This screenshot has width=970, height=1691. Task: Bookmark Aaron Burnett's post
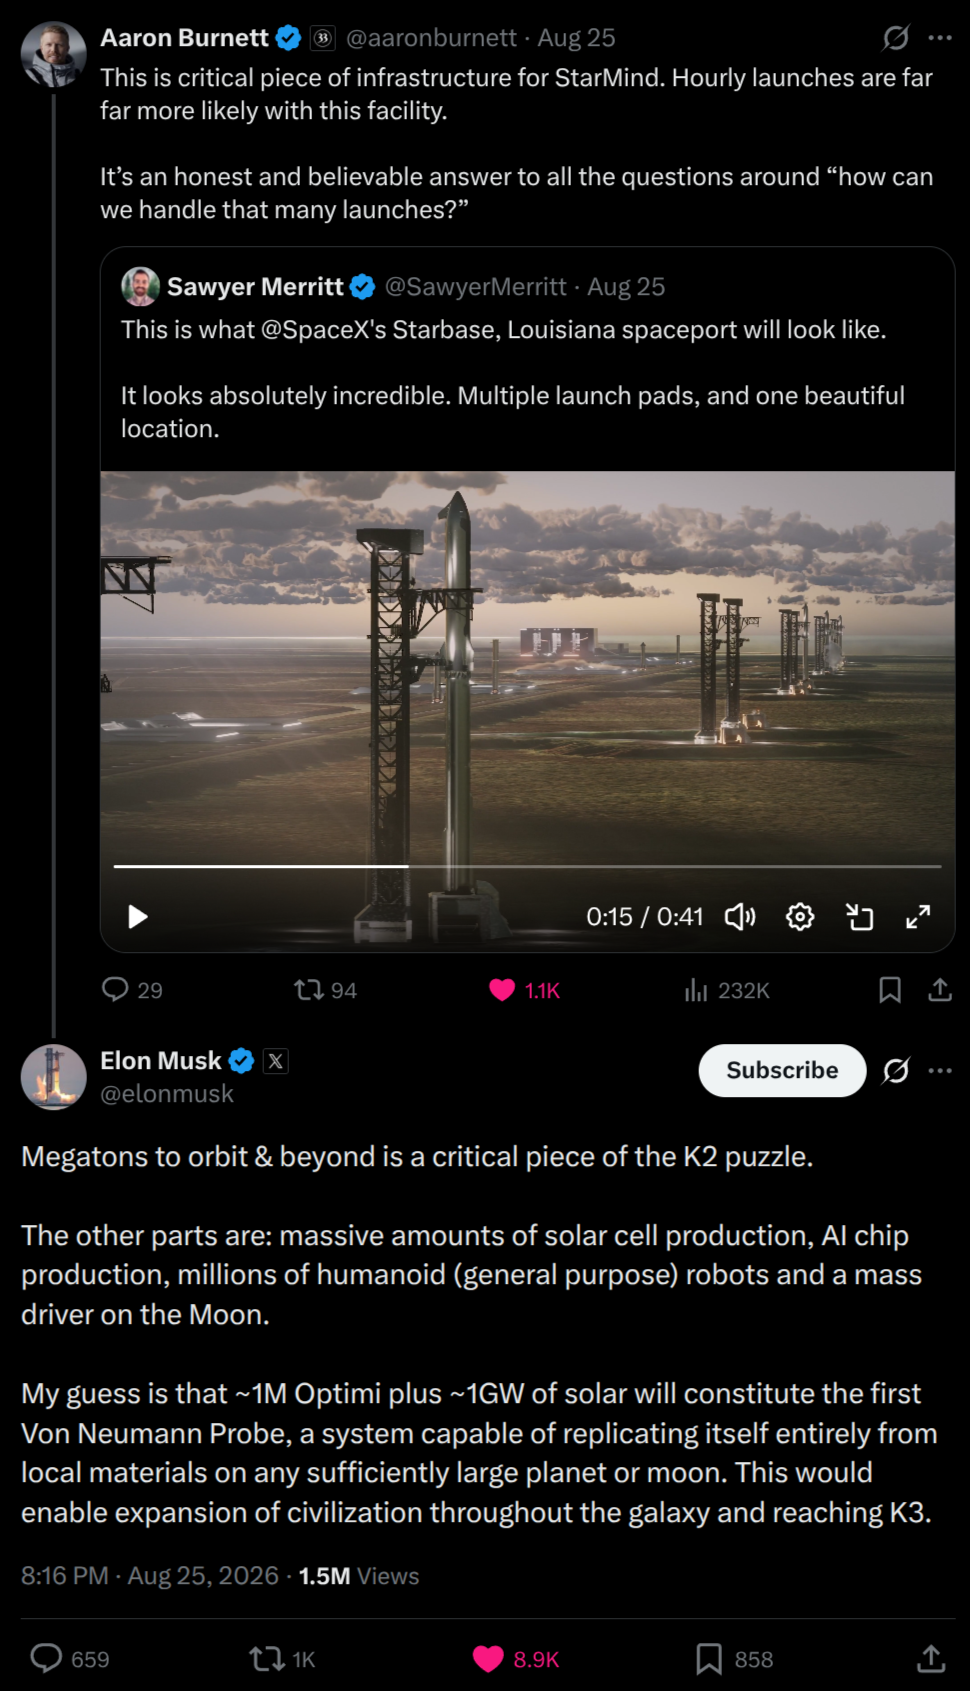[x=890, y=990]
